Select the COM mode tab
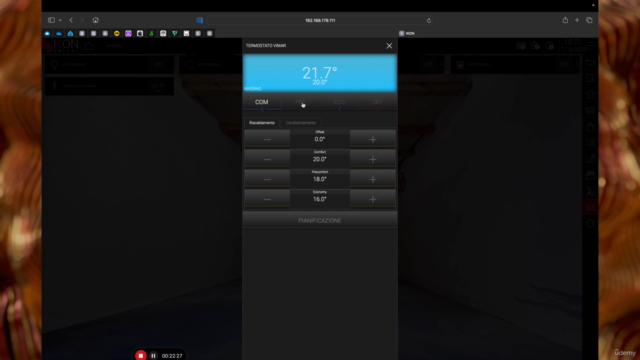 coord(262,102)
